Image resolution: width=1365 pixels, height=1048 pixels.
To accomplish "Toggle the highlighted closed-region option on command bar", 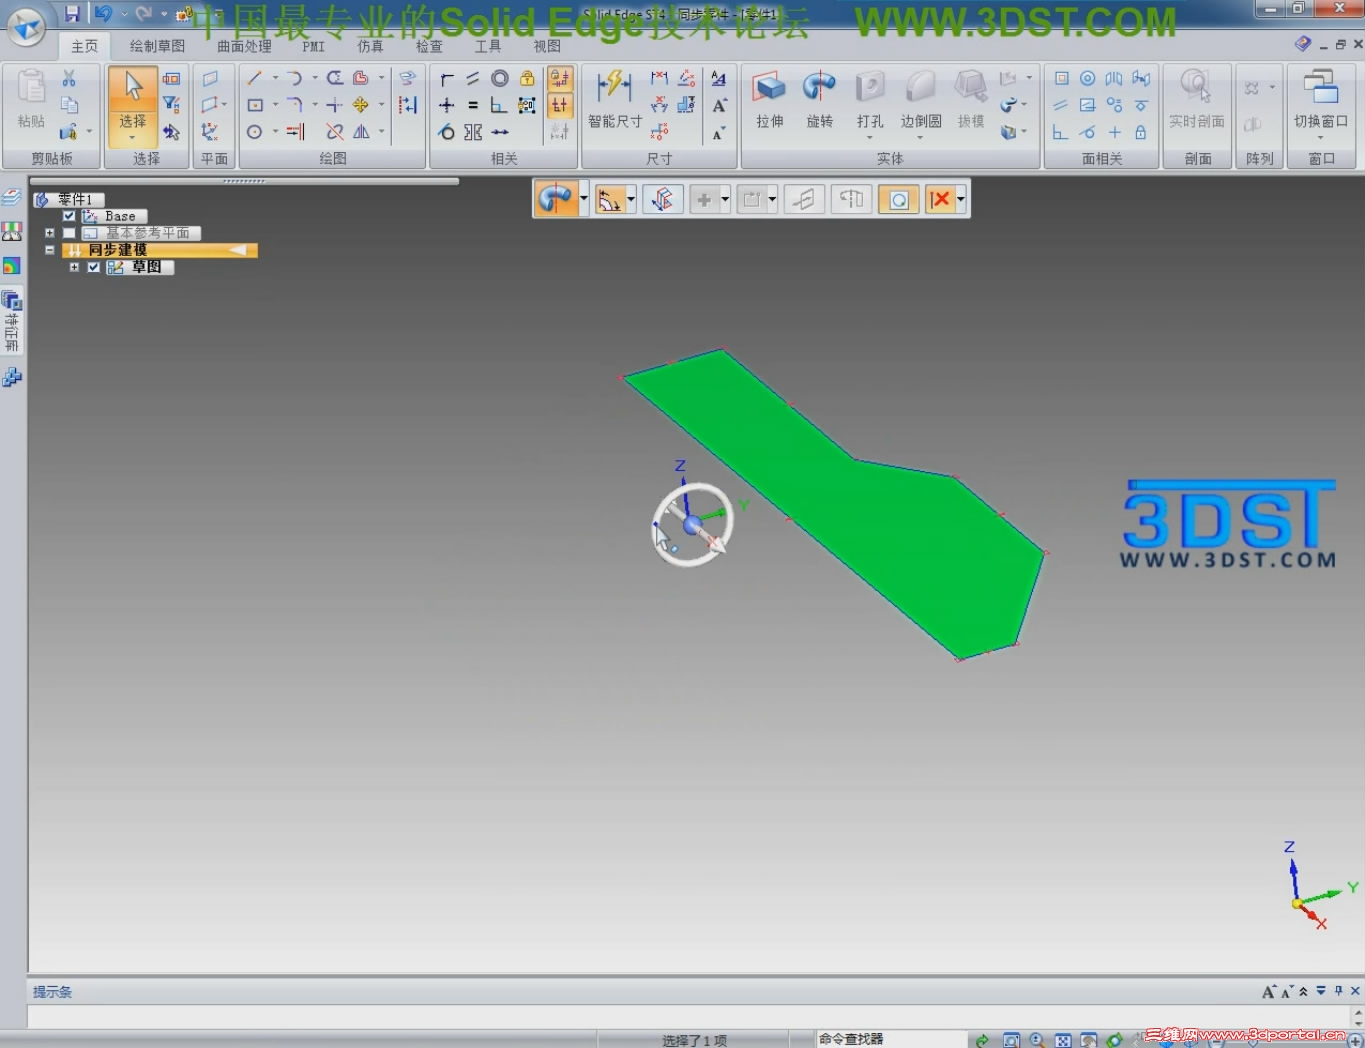I will 898,200.
